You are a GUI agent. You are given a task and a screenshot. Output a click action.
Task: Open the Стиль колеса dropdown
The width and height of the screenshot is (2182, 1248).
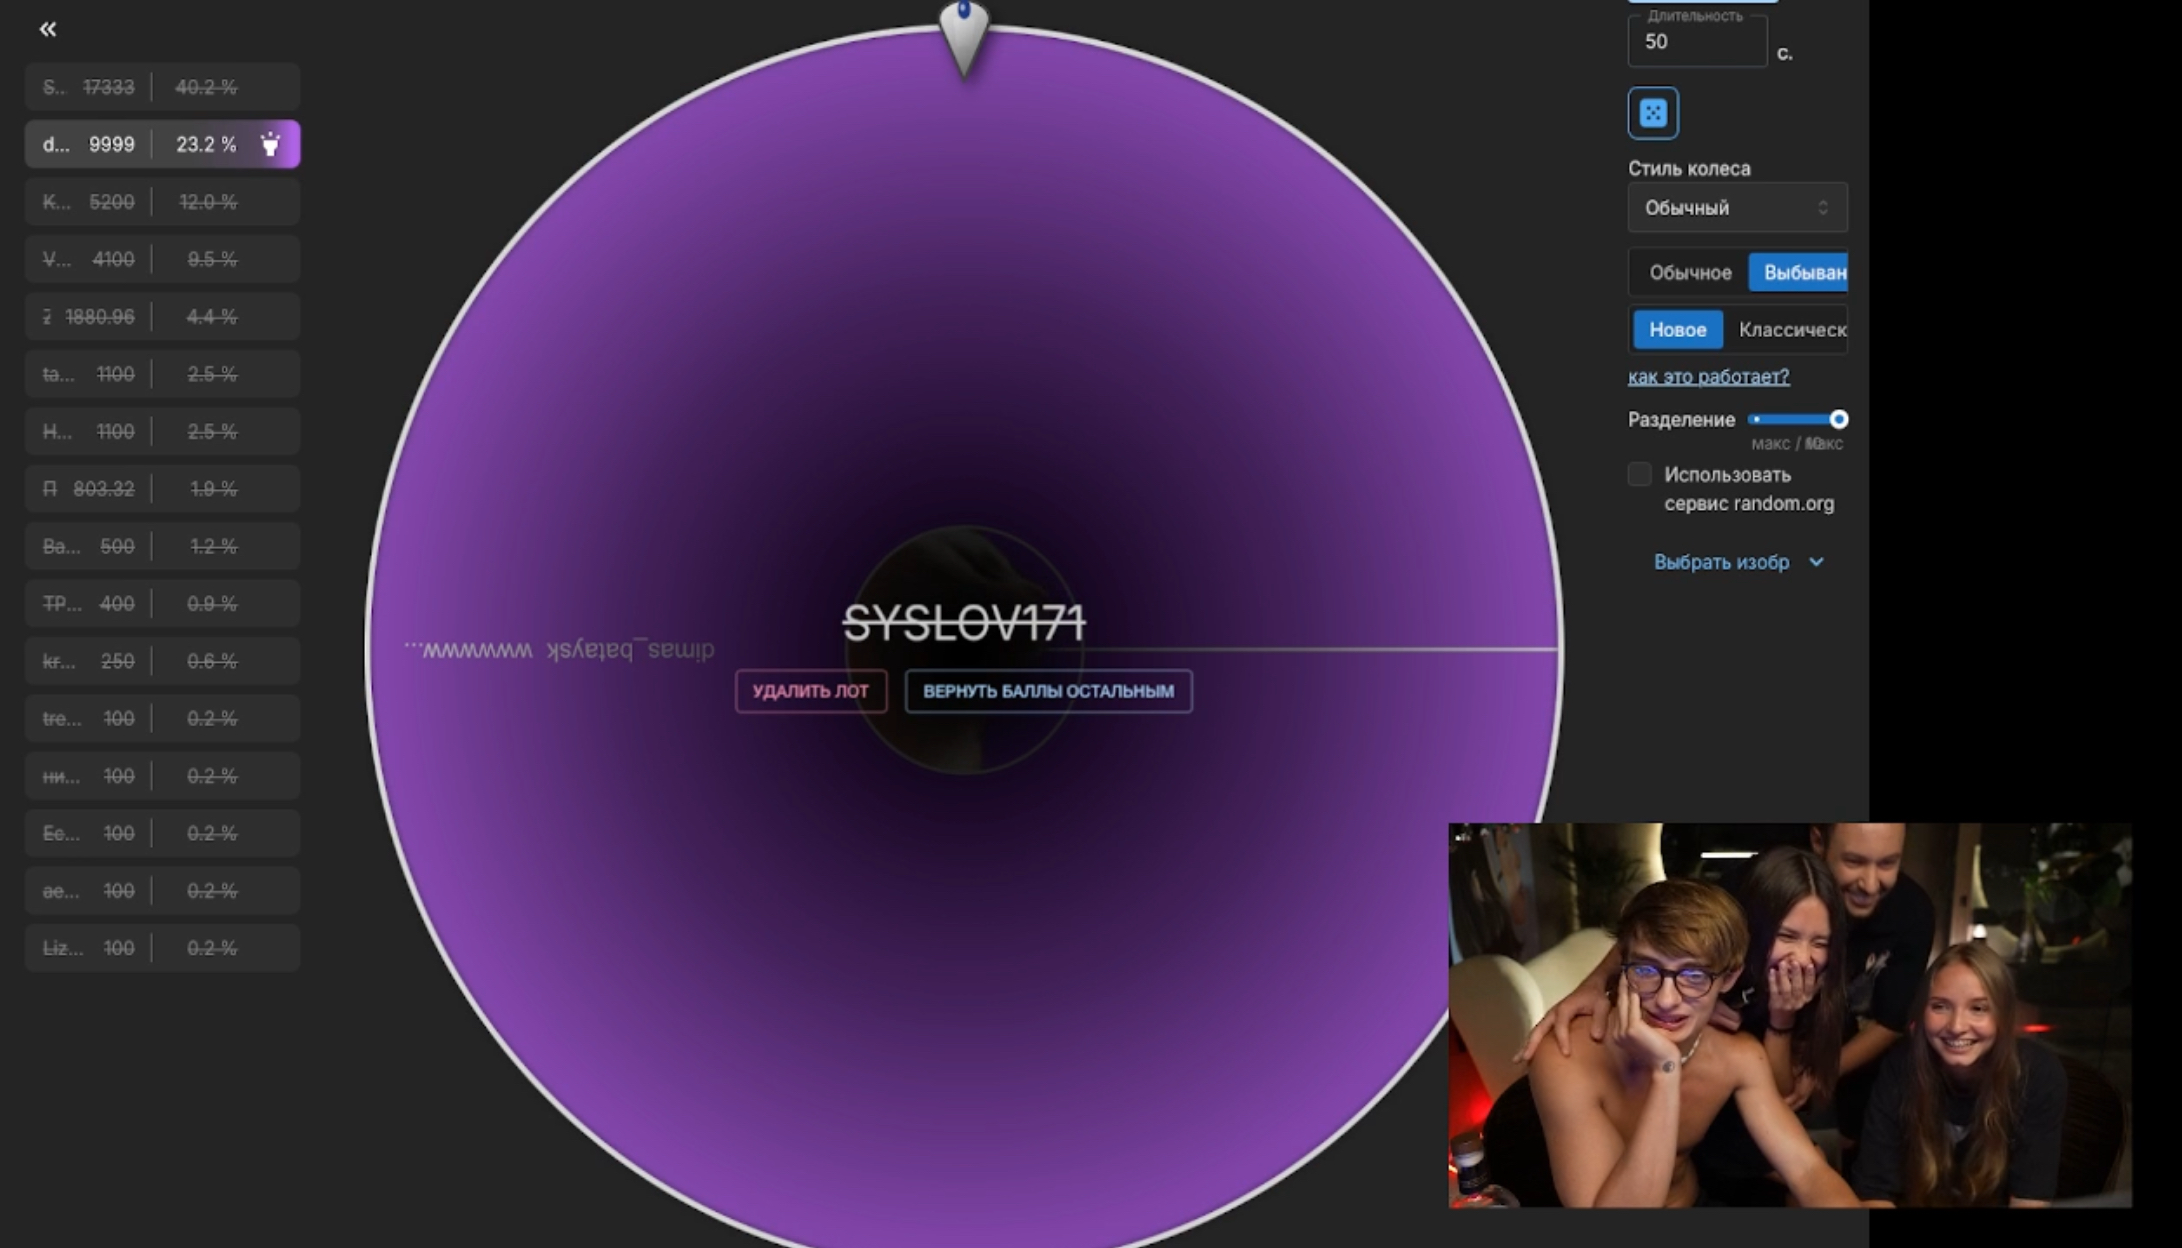[x=1737, y=208]
